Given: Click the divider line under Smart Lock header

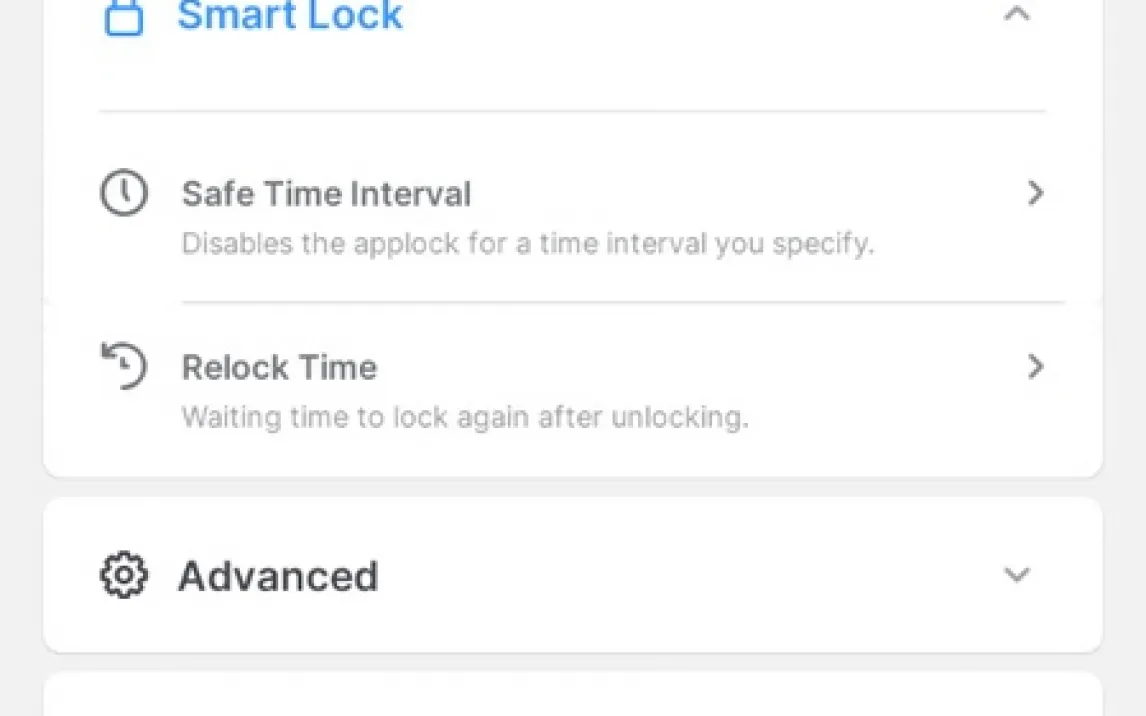Looking at the screenshot, I should (572, 111).
